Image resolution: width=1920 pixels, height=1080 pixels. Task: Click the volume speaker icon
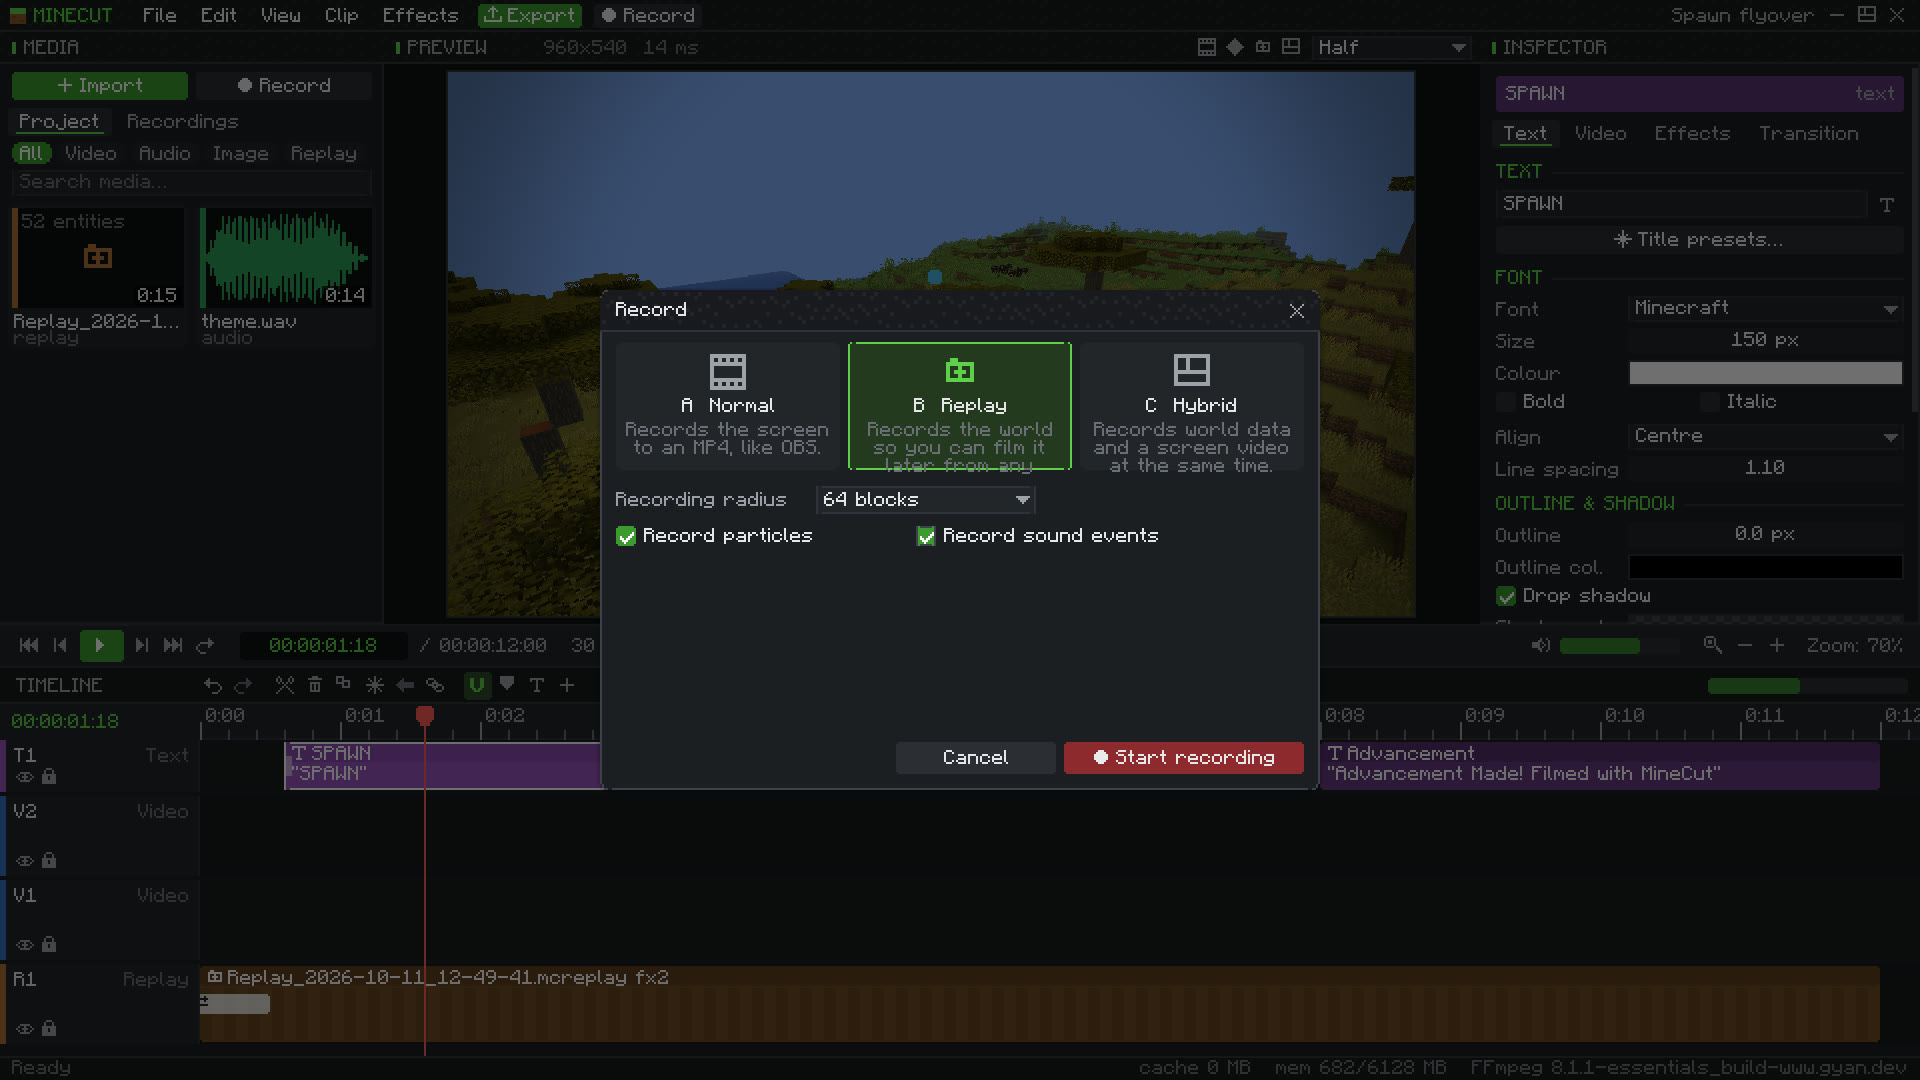click(1541, 645)
